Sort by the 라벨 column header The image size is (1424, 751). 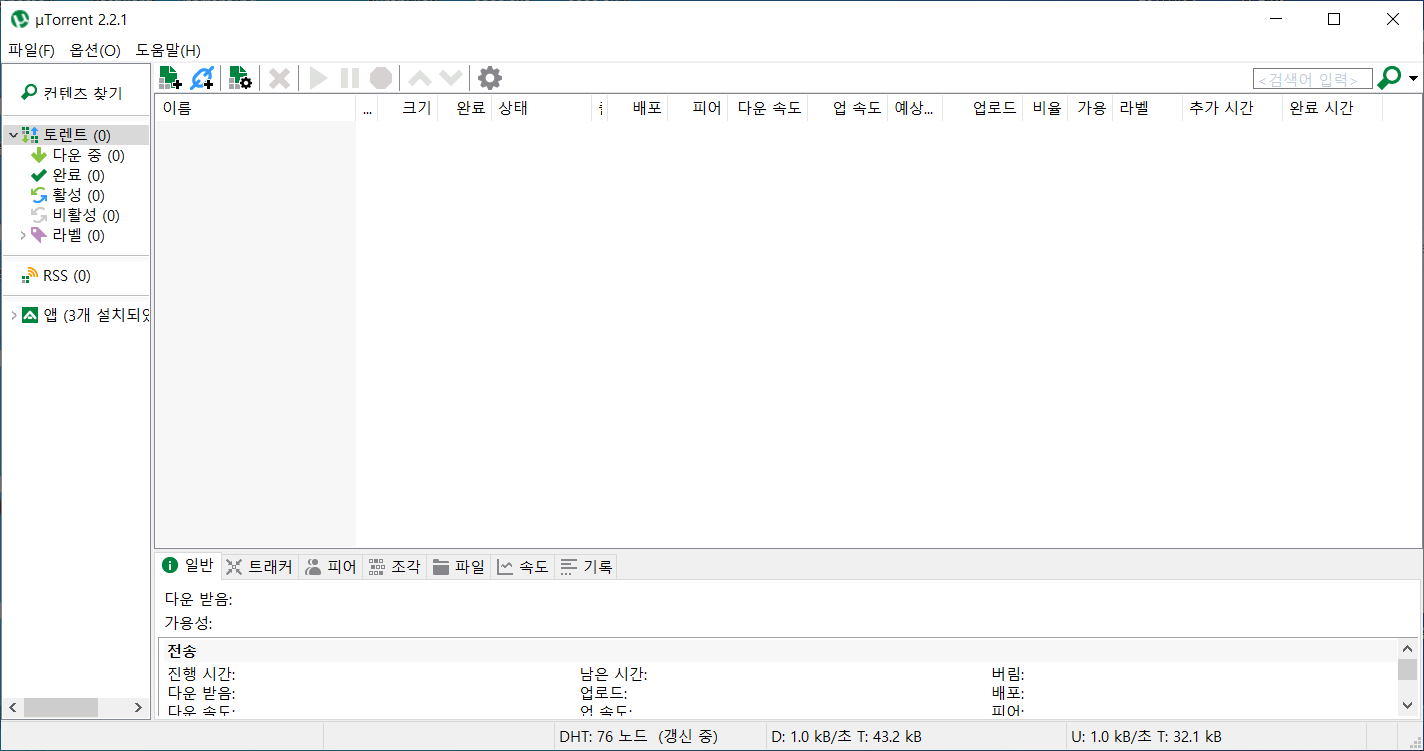point(1148,108)
